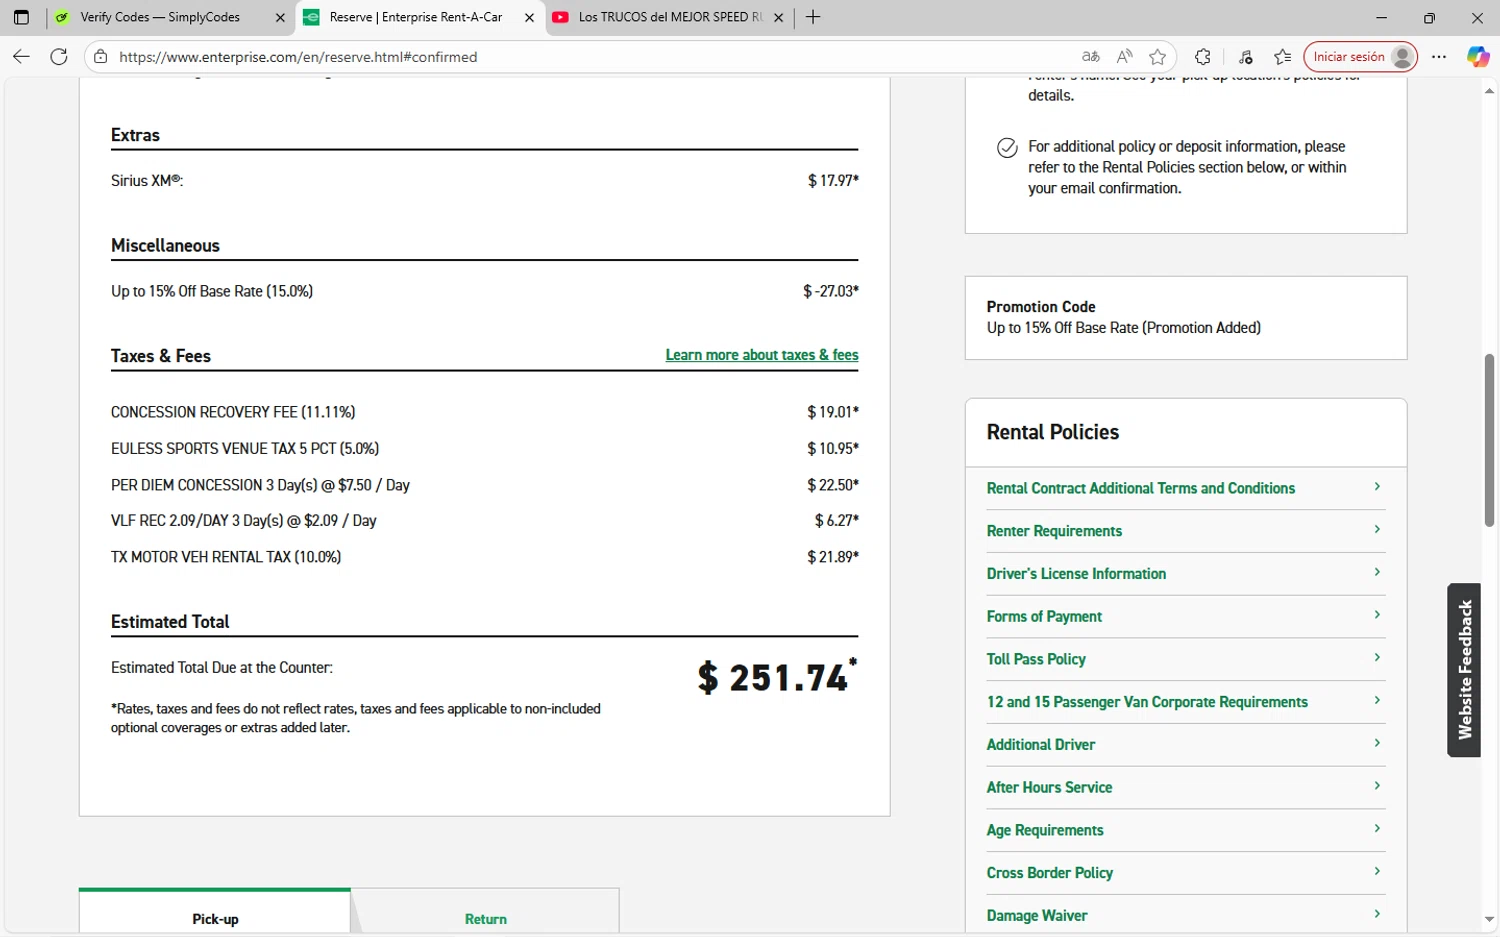The height and width of the screenshot is (937, 1500).
Task: Open the browser extensions puzzle icon
Action: tap(1203, 57)
